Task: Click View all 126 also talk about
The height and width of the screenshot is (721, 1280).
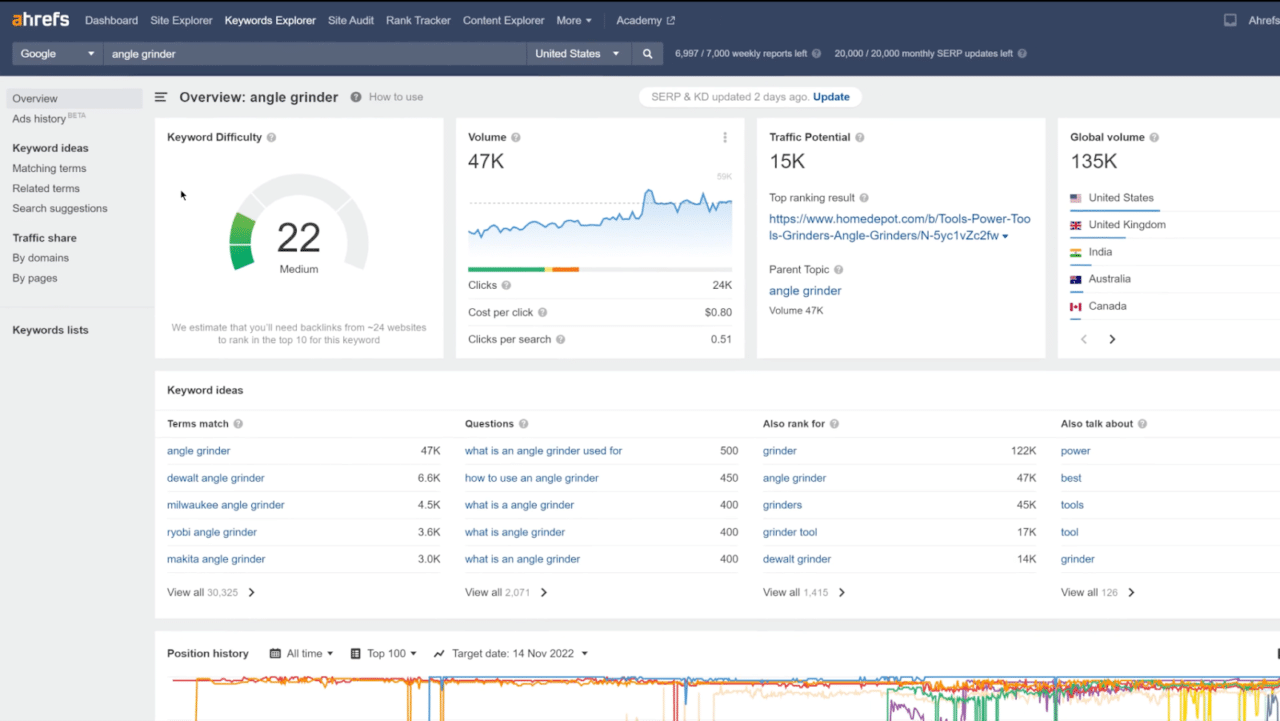Action: click(1098, 592)
